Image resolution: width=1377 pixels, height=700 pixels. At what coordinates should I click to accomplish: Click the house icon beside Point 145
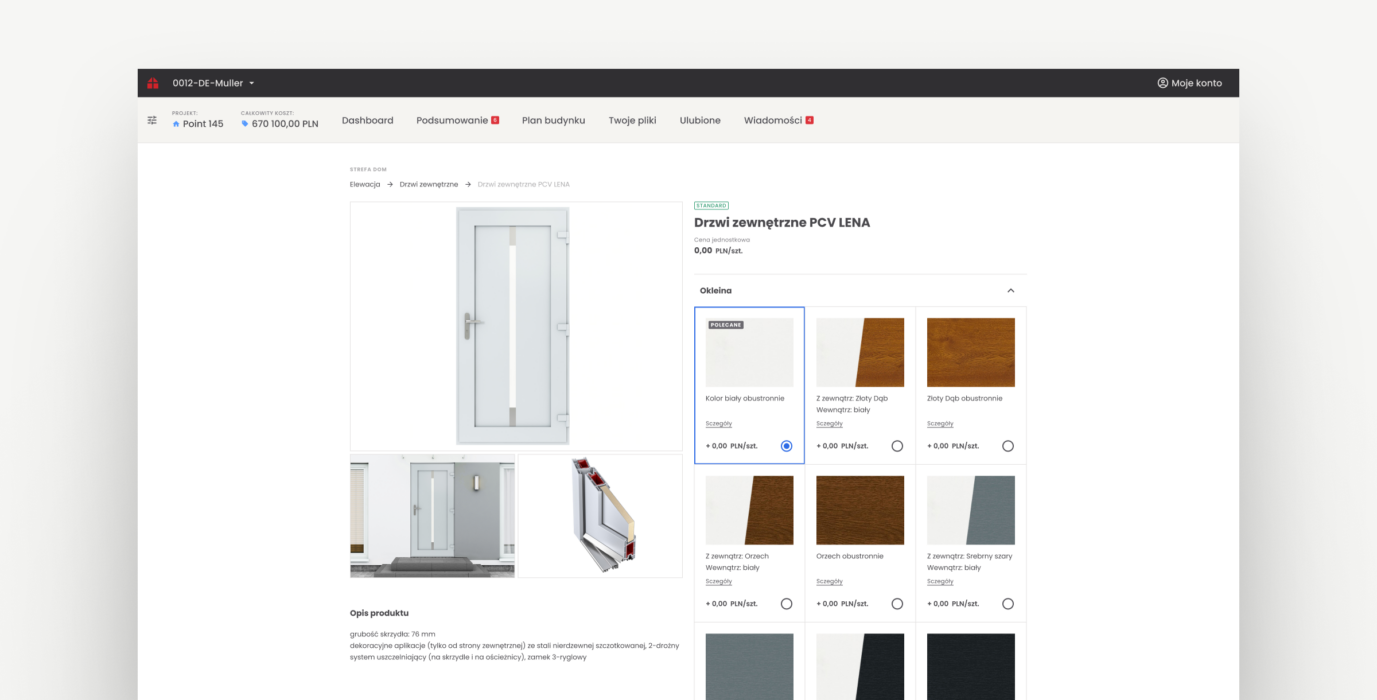click(x=176, y=124)
